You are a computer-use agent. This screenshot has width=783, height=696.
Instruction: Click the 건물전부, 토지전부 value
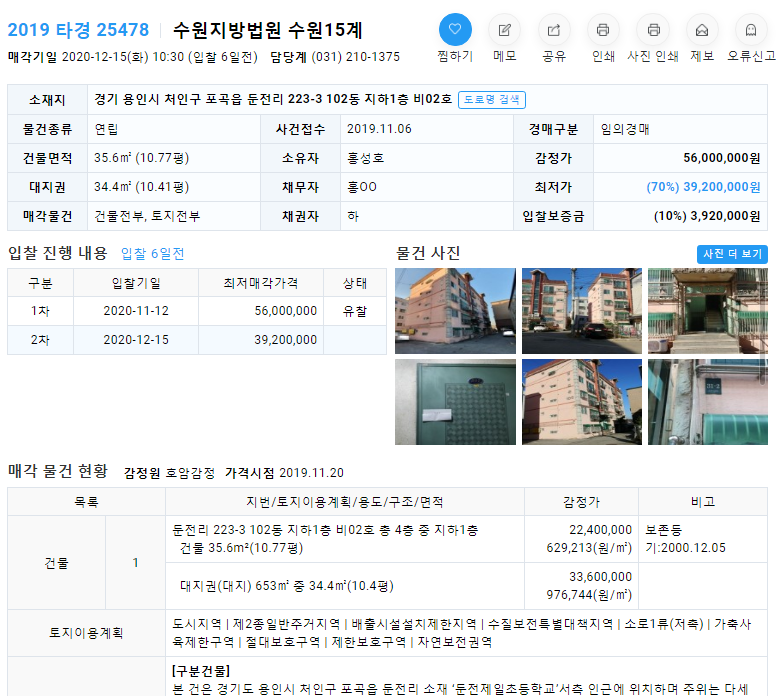coord(147,216)
